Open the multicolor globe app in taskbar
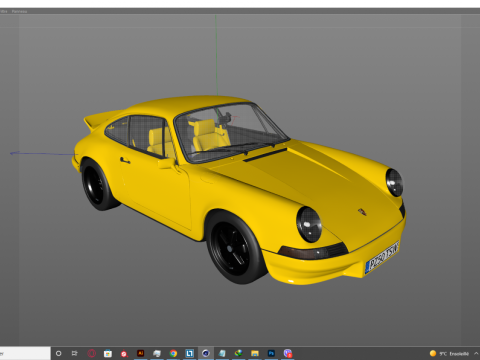Viewport: 480px width, 360px height. [238, 353]
